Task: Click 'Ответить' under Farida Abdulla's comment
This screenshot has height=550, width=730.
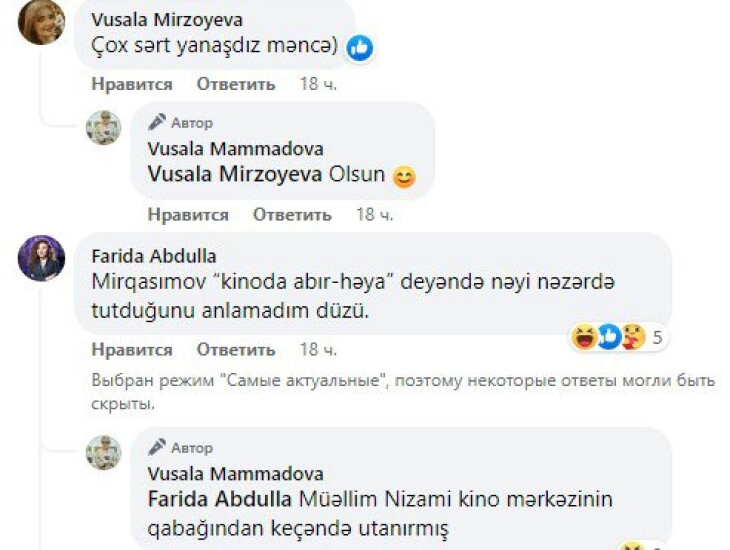Action: 235,350
